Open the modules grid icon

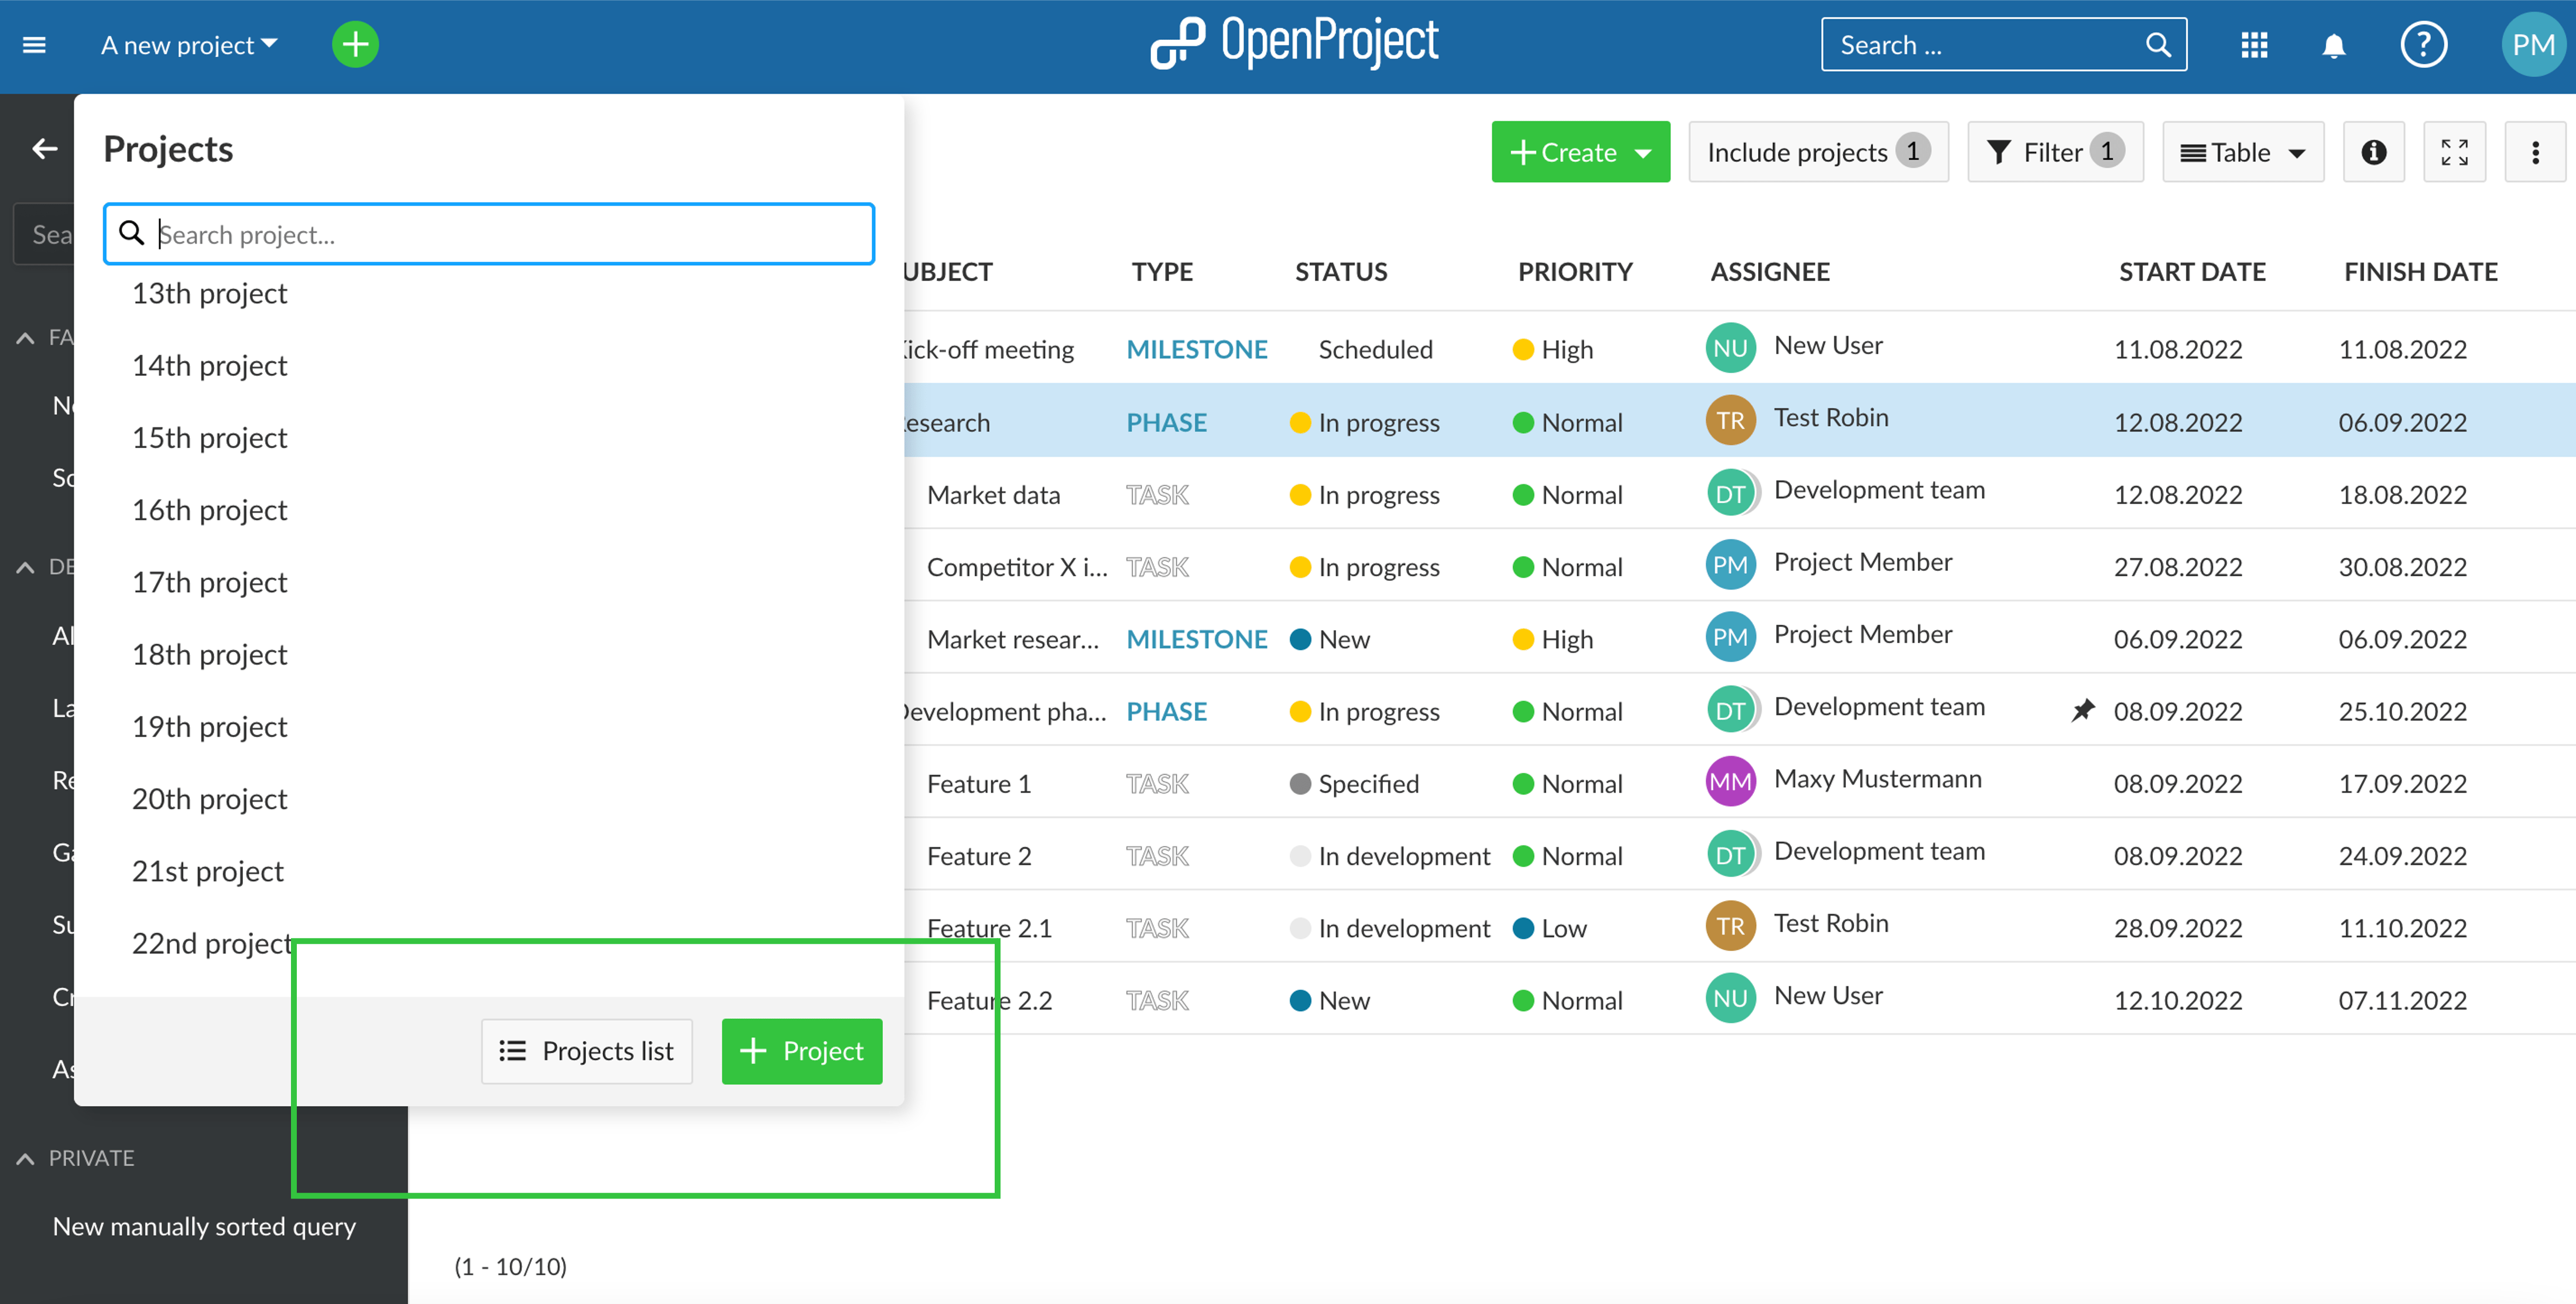pos(2254,45)
